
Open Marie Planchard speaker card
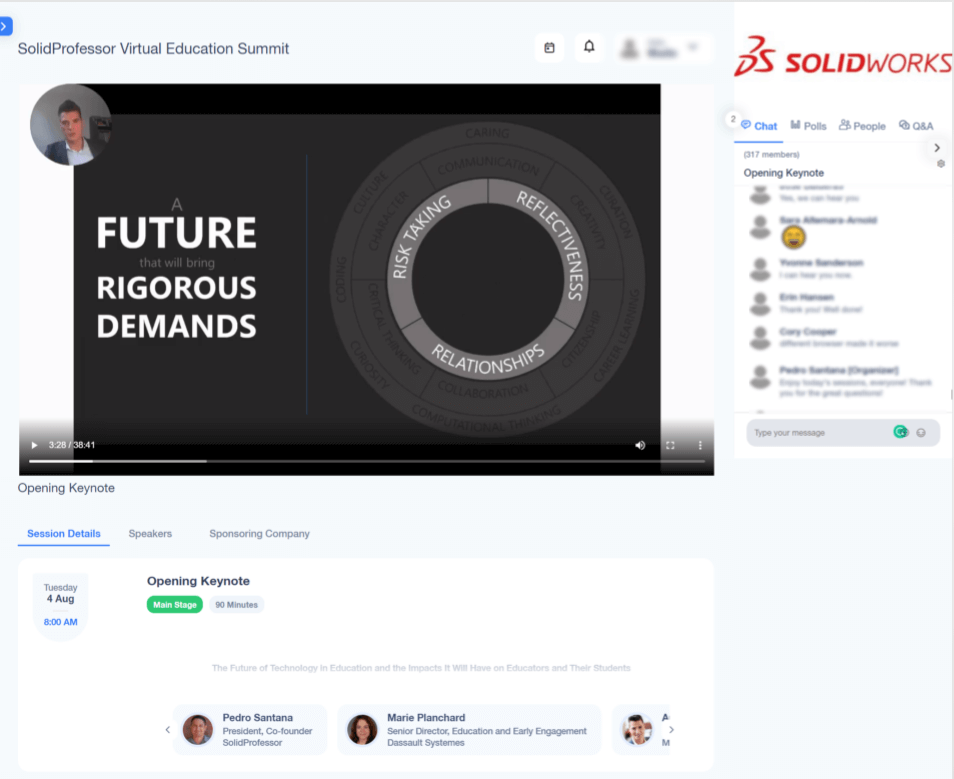[469, 730]
